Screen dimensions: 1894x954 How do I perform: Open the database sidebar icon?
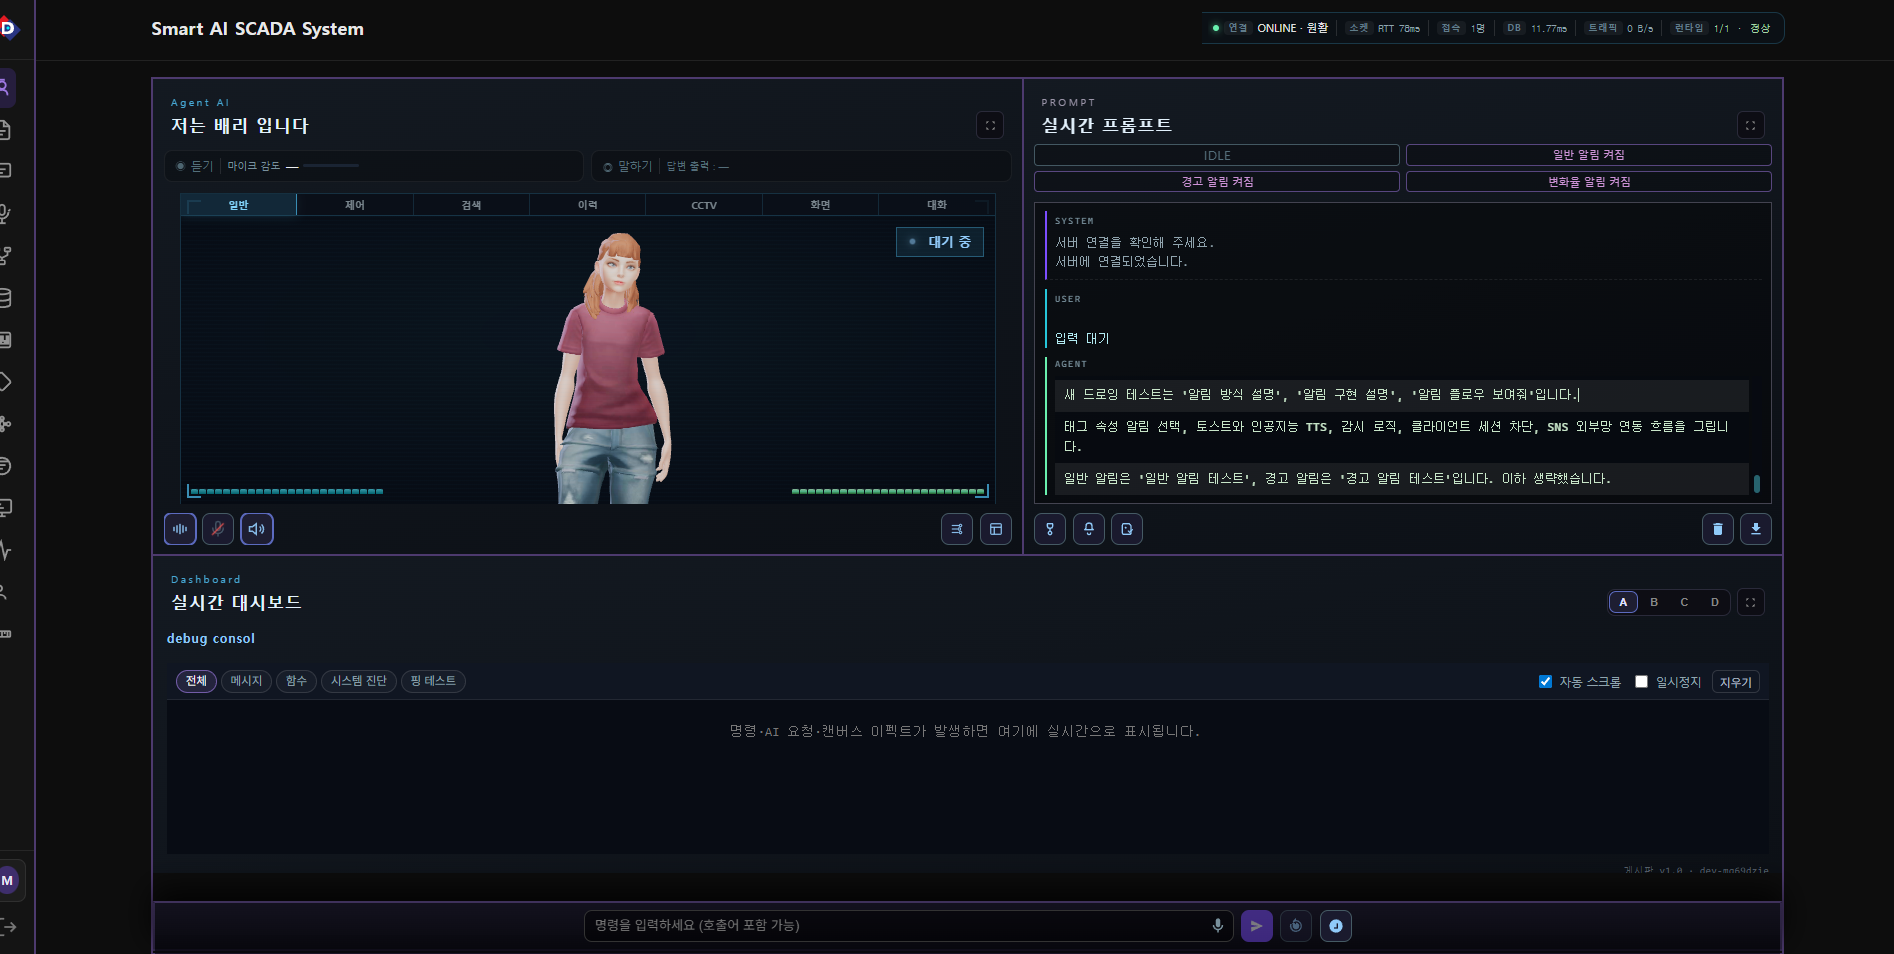(x=5, y=298)
